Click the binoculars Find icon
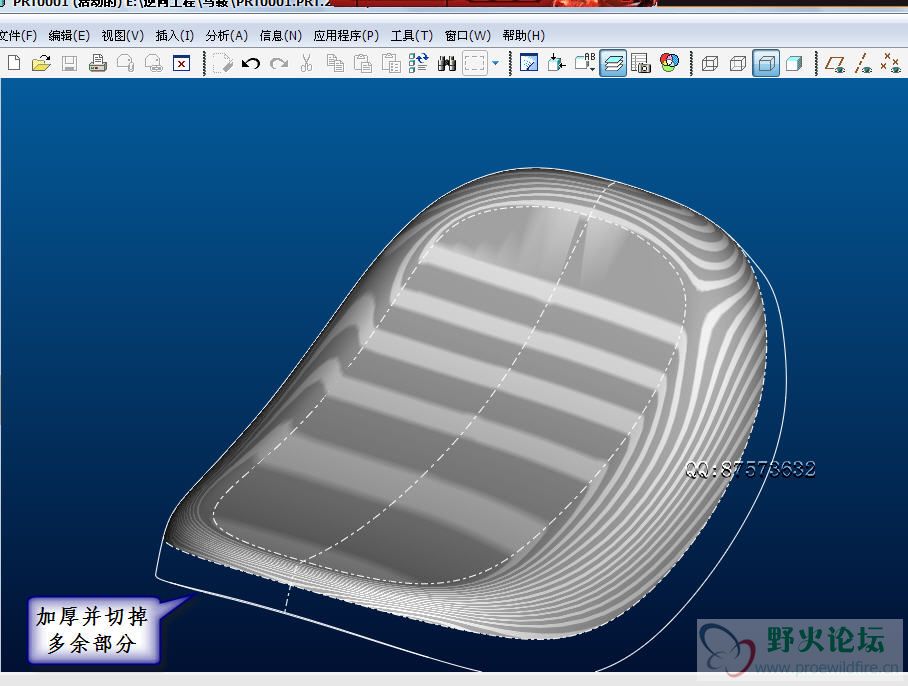Screen dimensions: 908x686 447,63
